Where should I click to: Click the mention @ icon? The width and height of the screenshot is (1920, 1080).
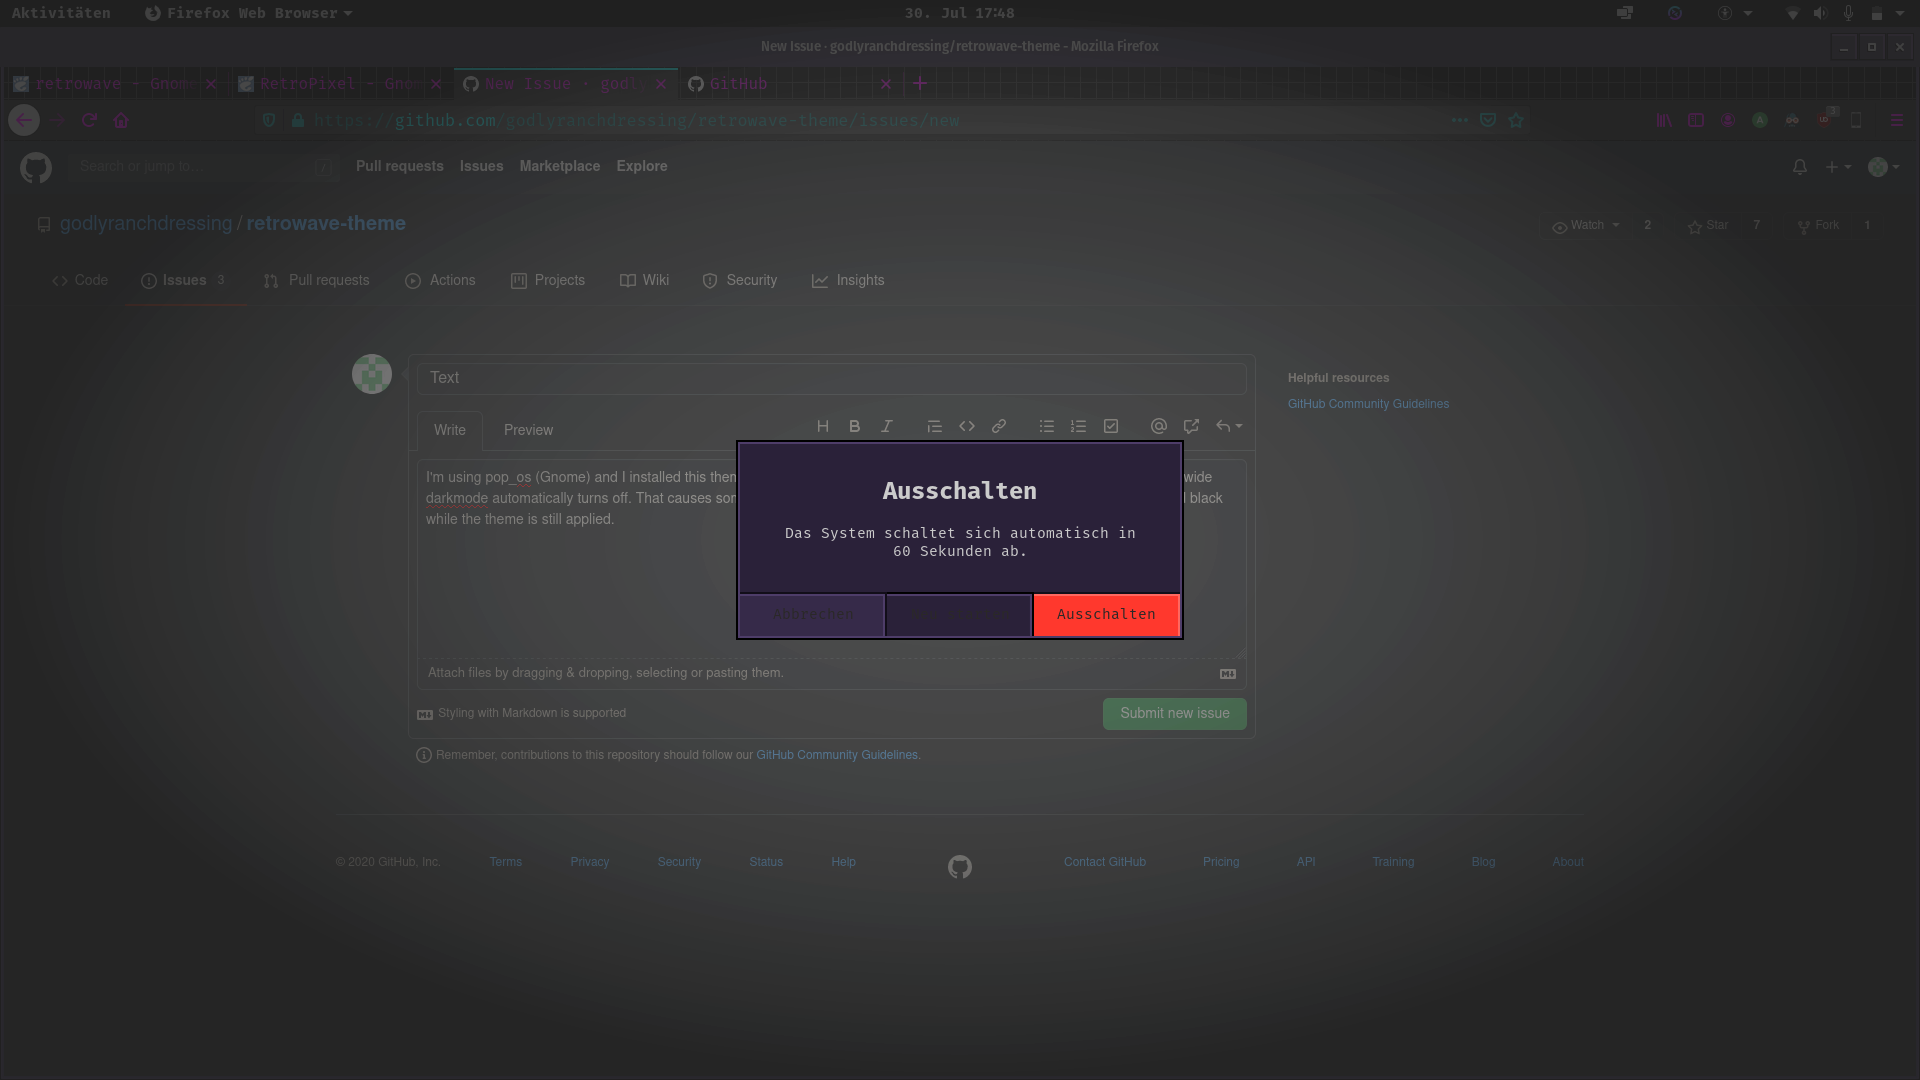tap(1159, 427)
